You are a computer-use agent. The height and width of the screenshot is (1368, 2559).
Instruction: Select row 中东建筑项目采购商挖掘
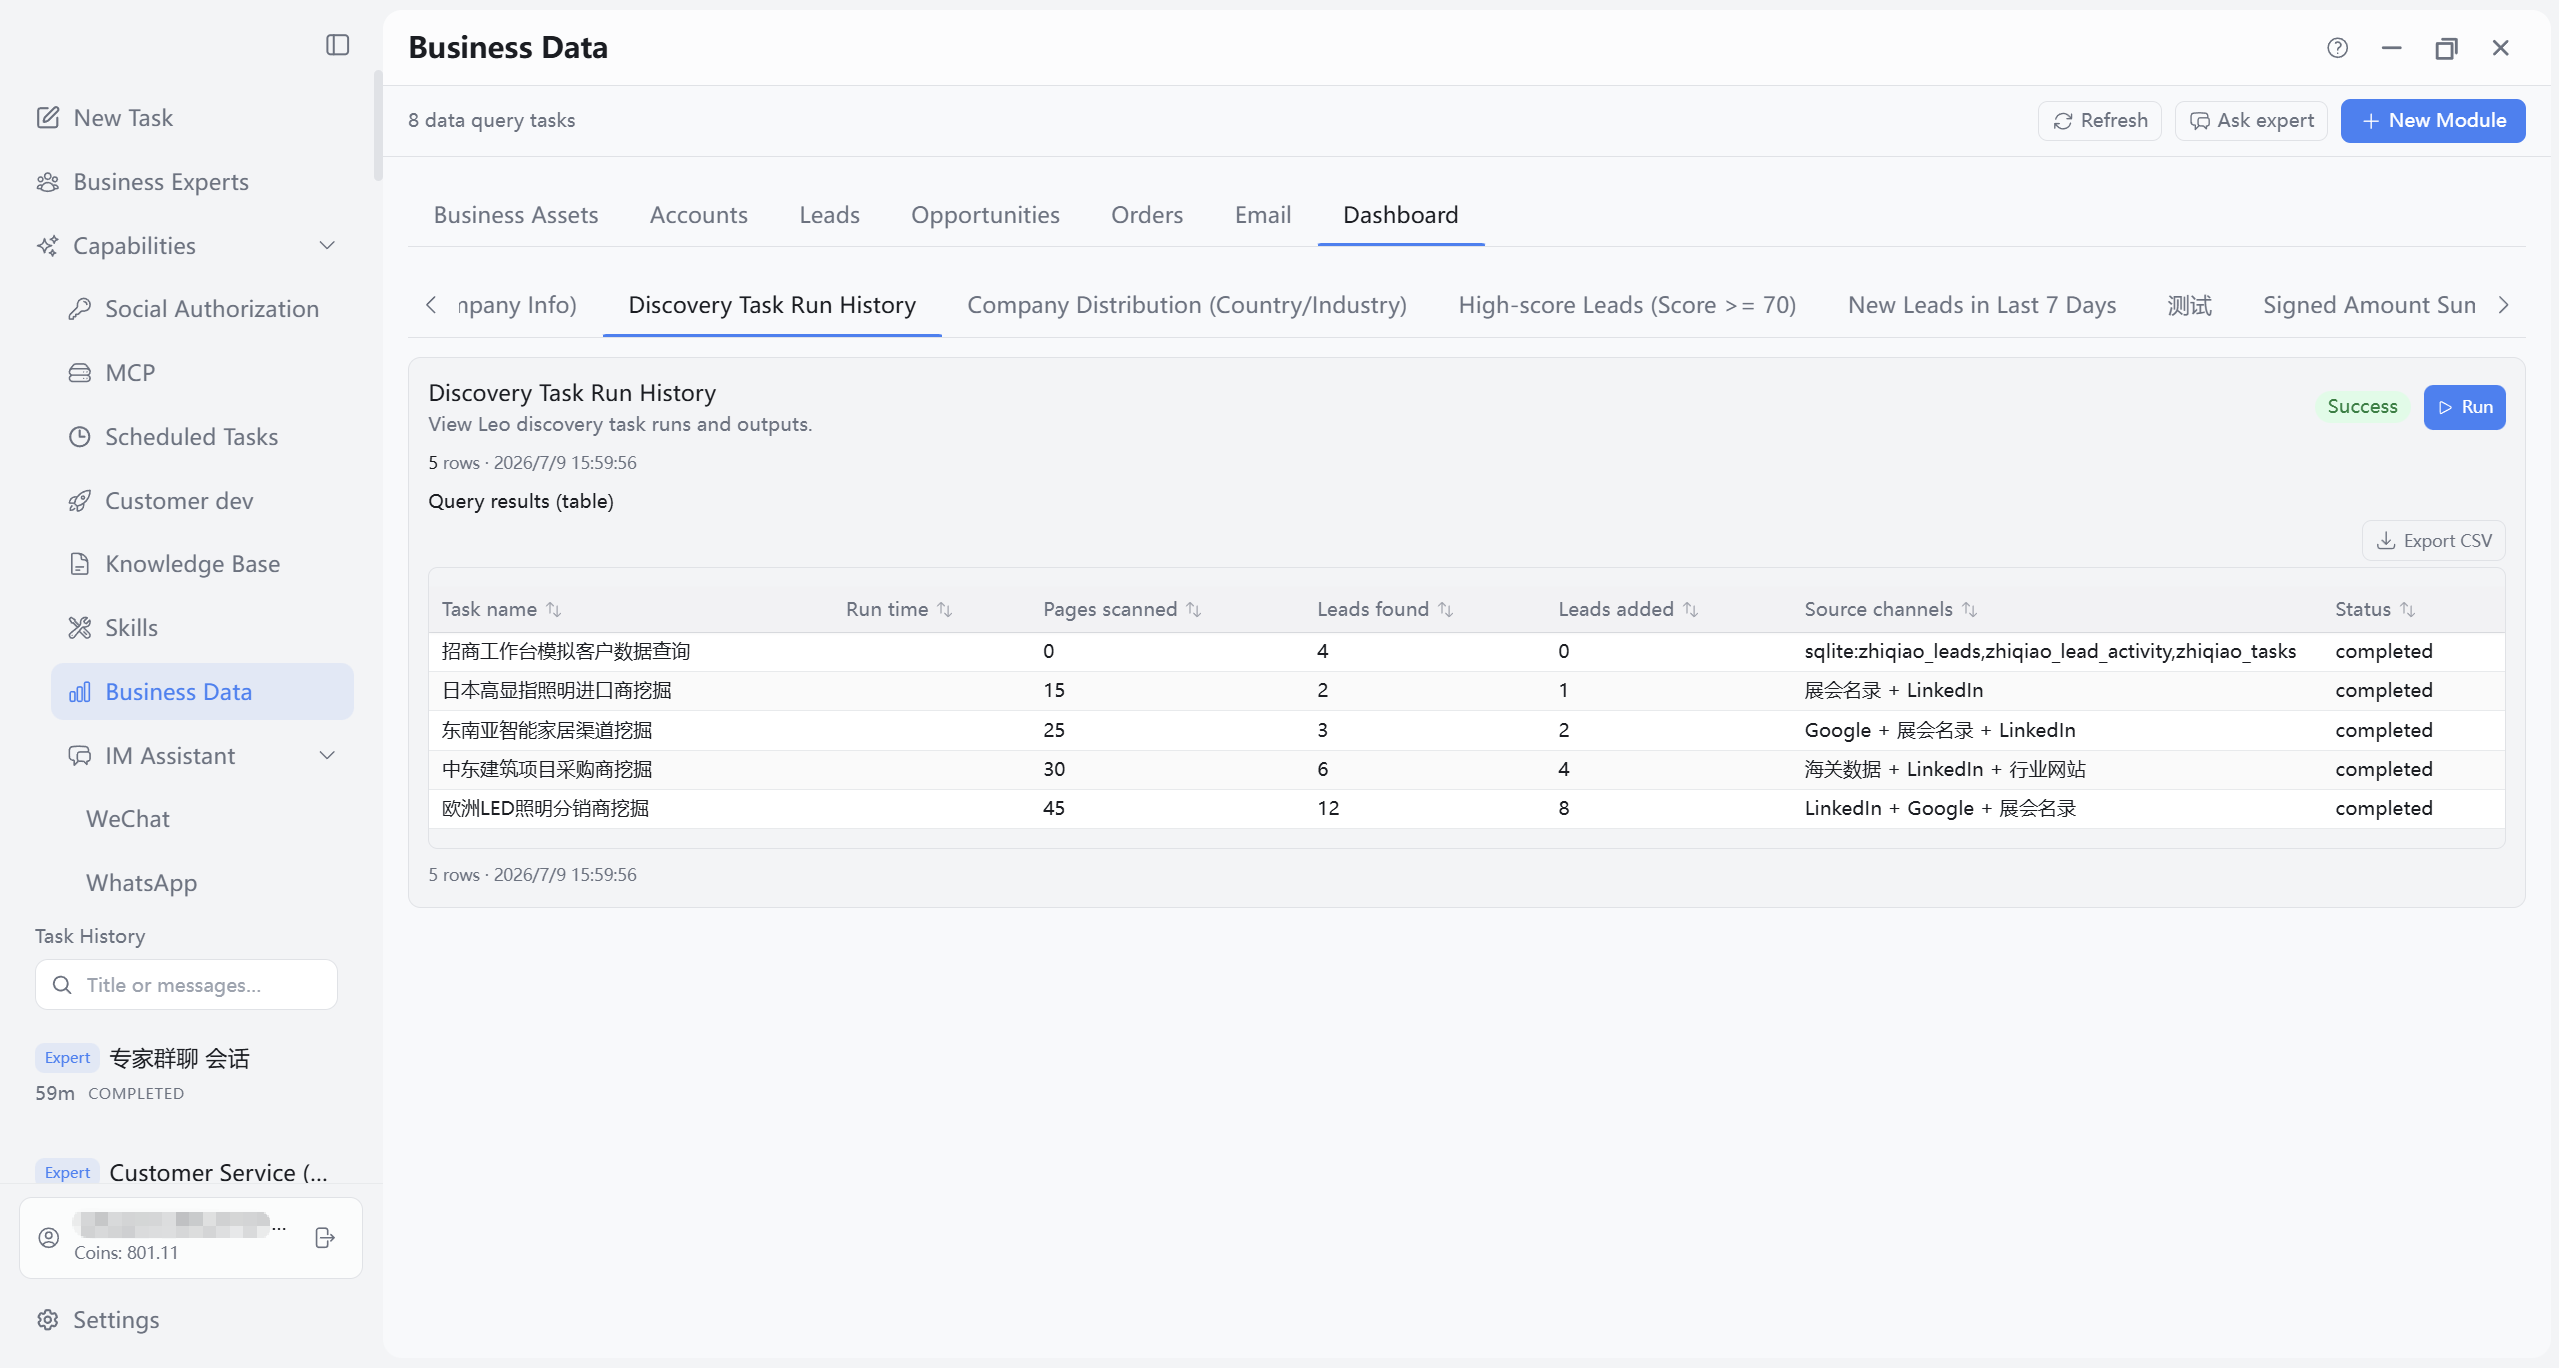[x=1466, y=769]
